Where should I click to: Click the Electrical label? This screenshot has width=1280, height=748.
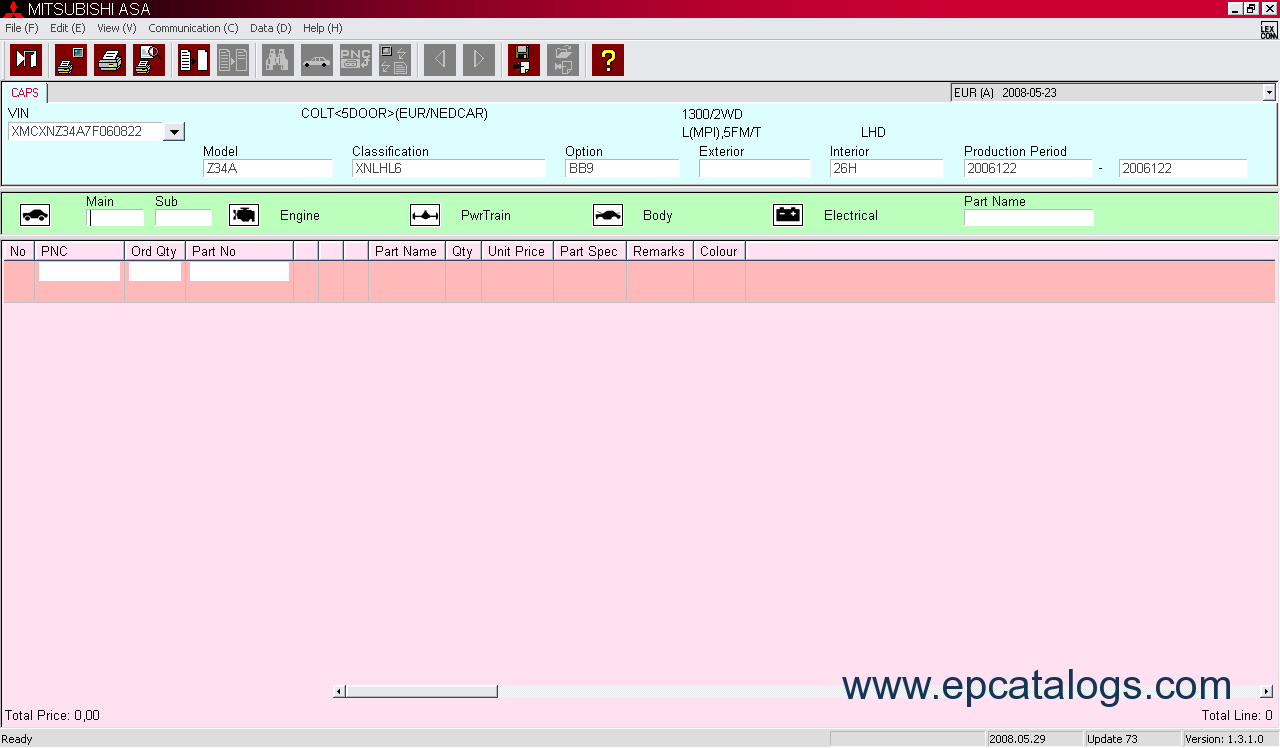point(851,215)
